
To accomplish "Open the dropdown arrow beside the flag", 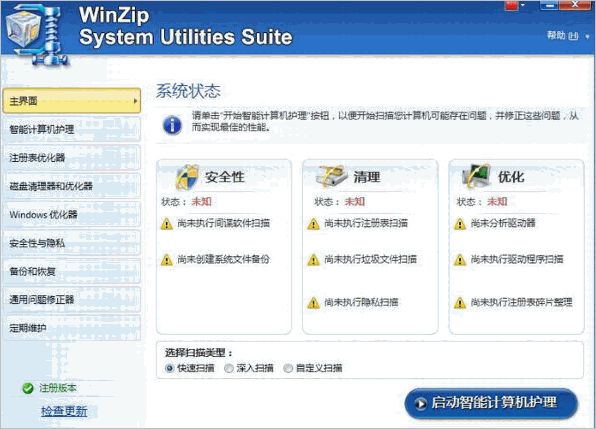I will pyautogui.click(x=523, y=5).
